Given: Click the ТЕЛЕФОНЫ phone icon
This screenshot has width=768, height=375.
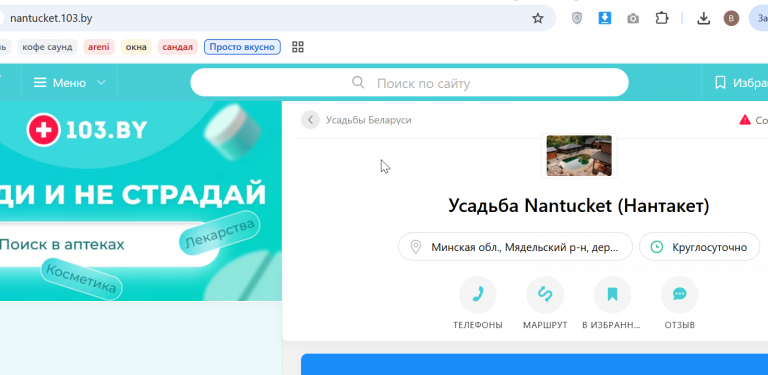Looking at the screenshot, I should point(478,294).
